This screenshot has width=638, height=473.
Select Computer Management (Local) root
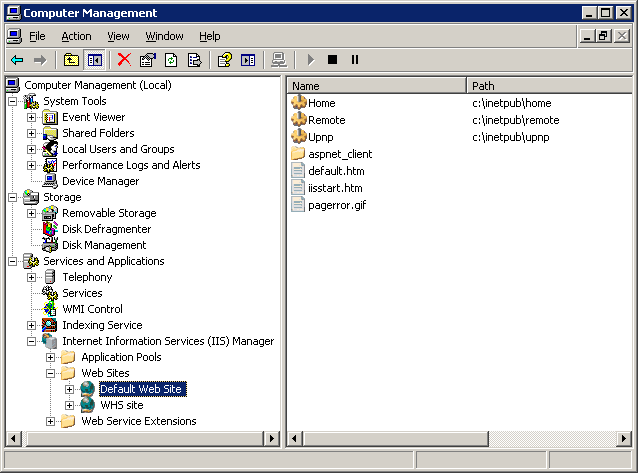(x=98, y=85)
